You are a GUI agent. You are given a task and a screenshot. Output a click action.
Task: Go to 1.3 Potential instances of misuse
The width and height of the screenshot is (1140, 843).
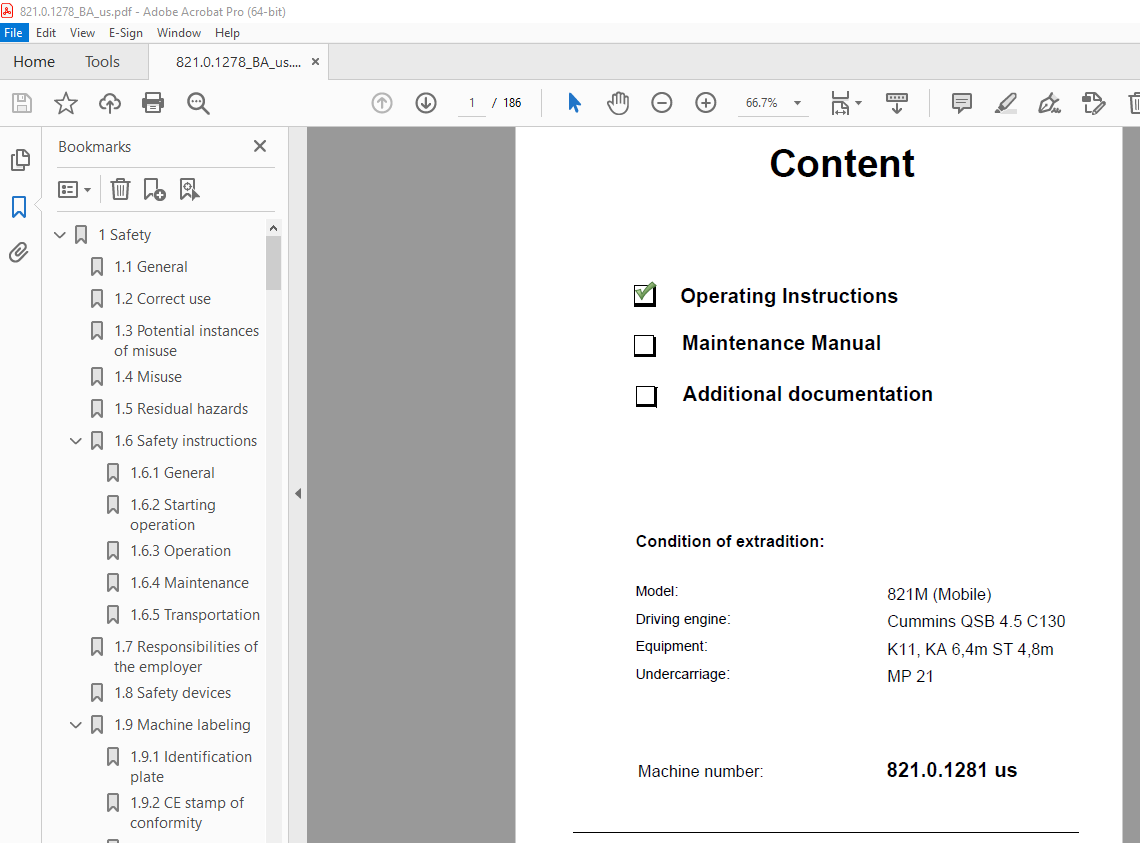pyautogui.click(x=186, y=340)
